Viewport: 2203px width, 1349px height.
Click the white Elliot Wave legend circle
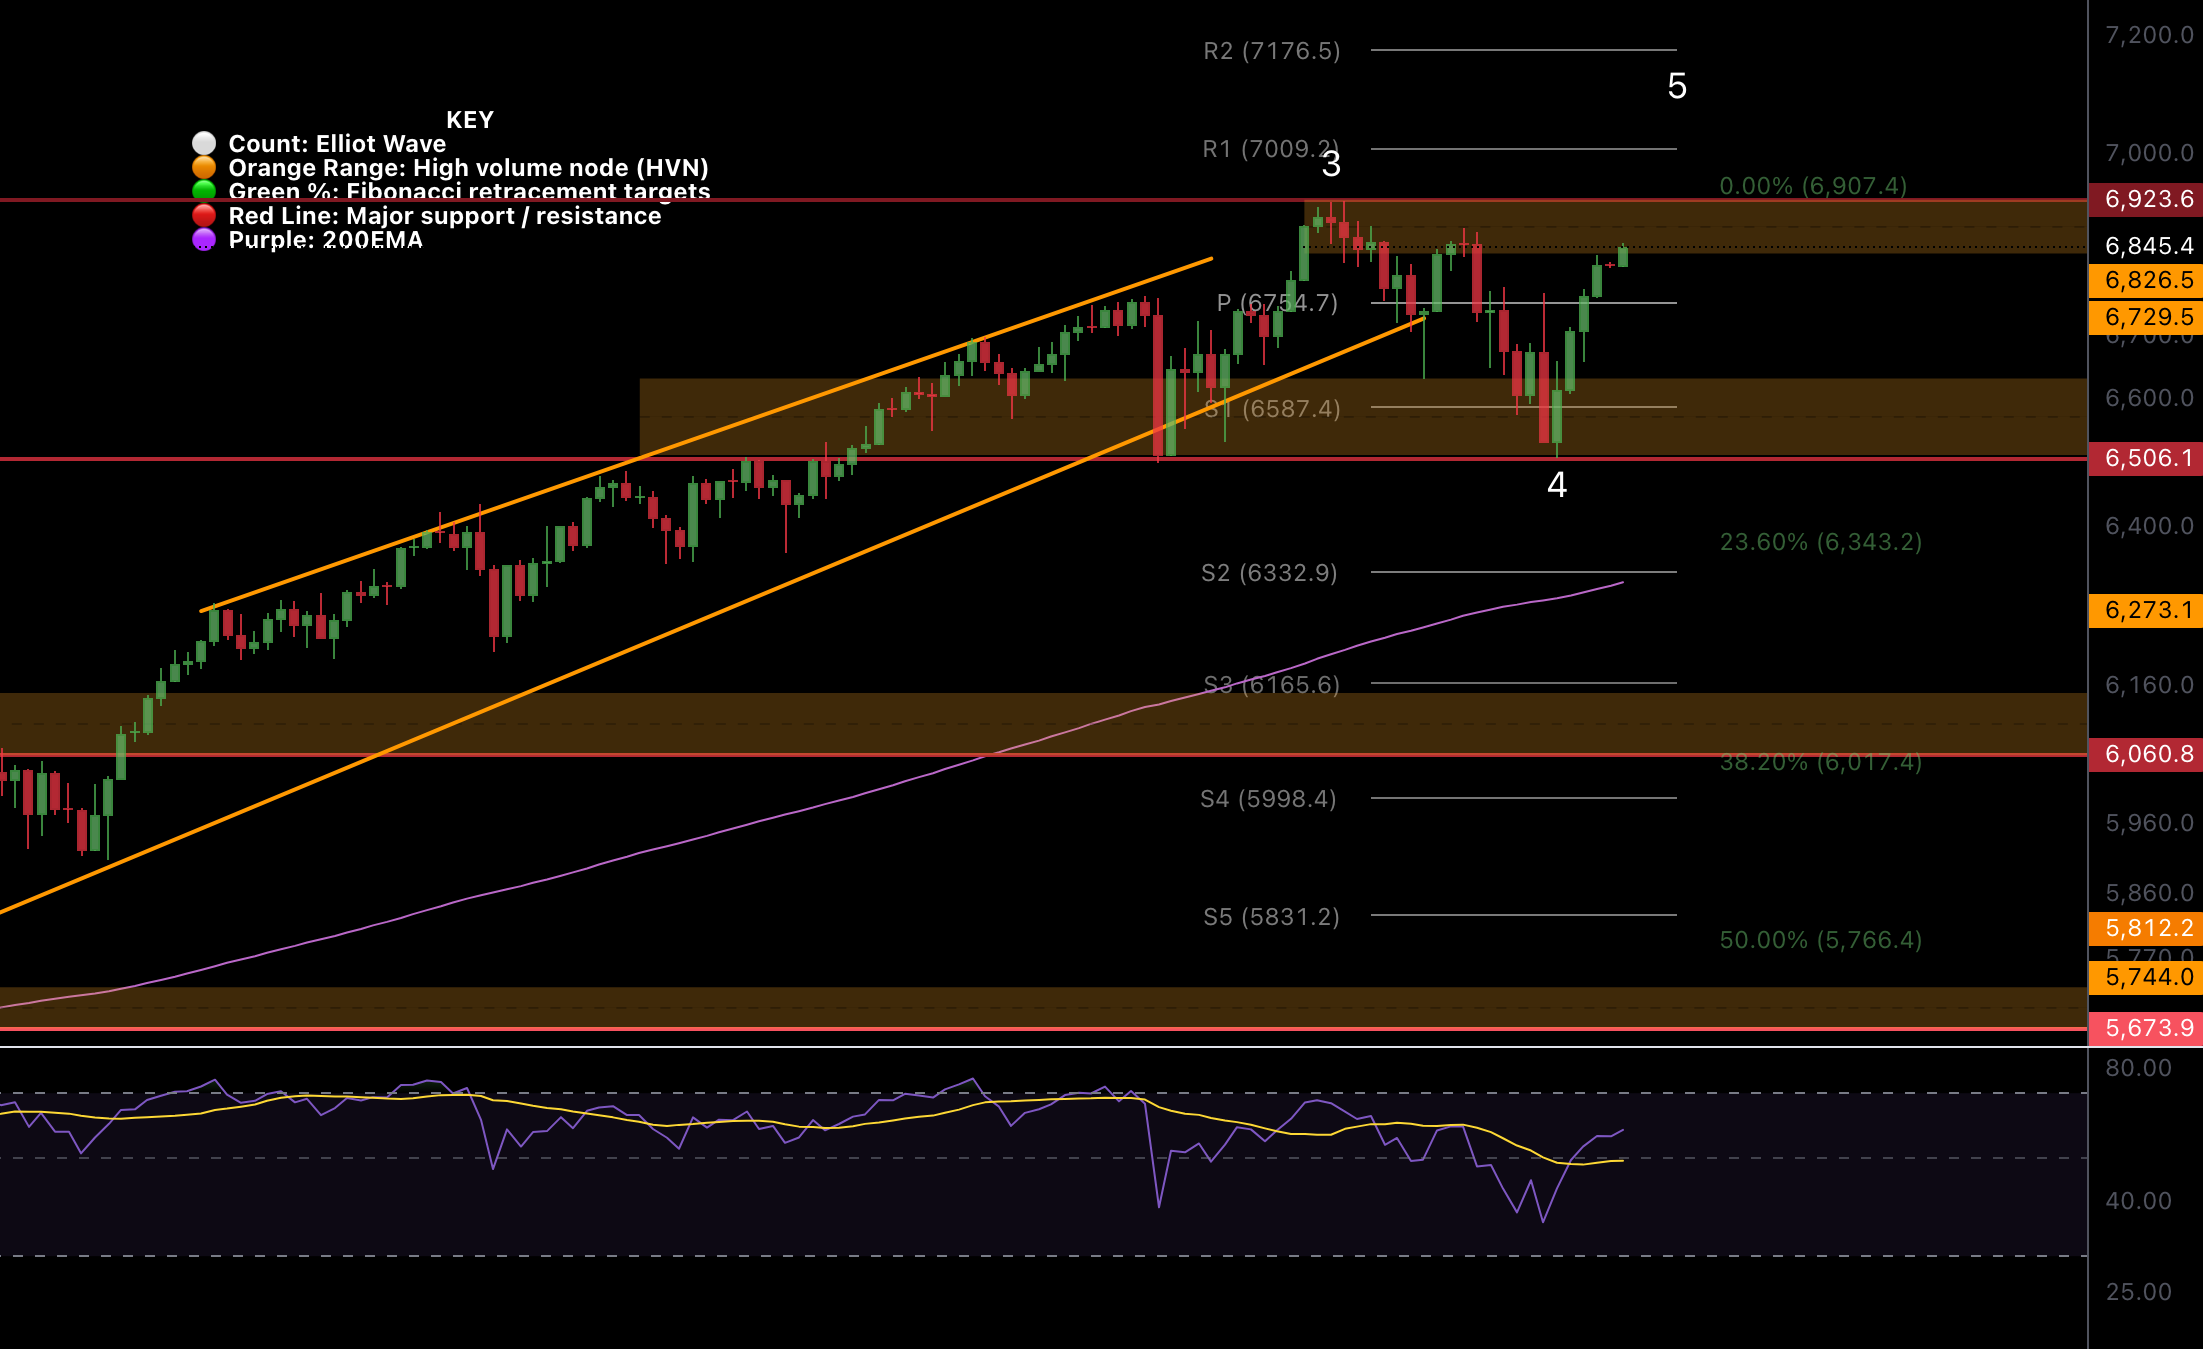(x=204, y=144)
